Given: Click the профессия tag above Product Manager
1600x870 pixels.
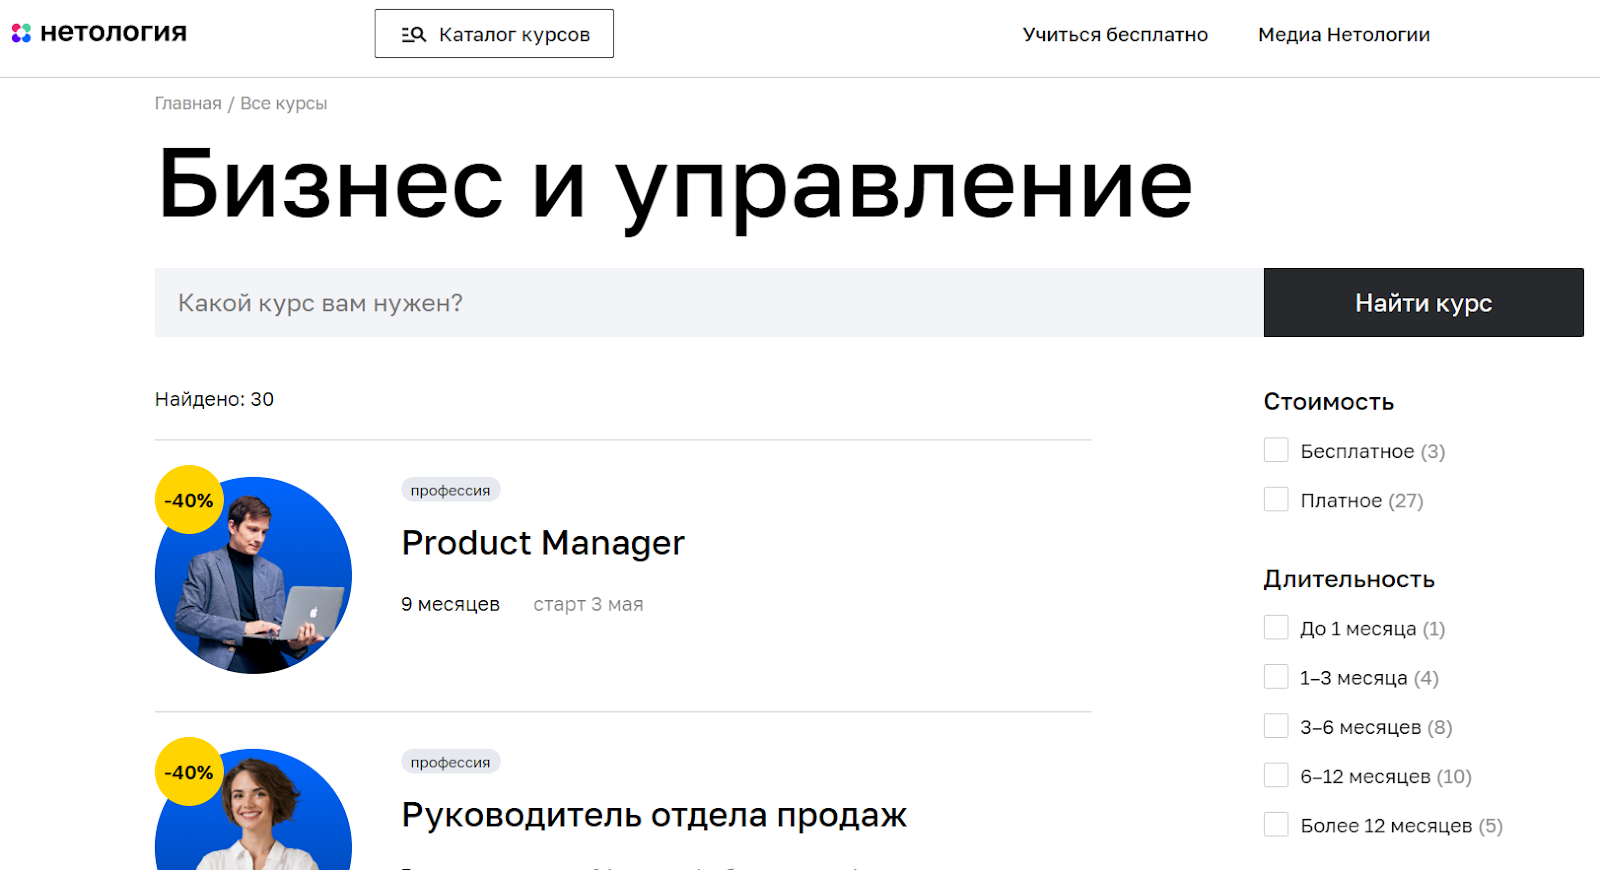Looking at the screenshot, I should (x=450, y=490).
